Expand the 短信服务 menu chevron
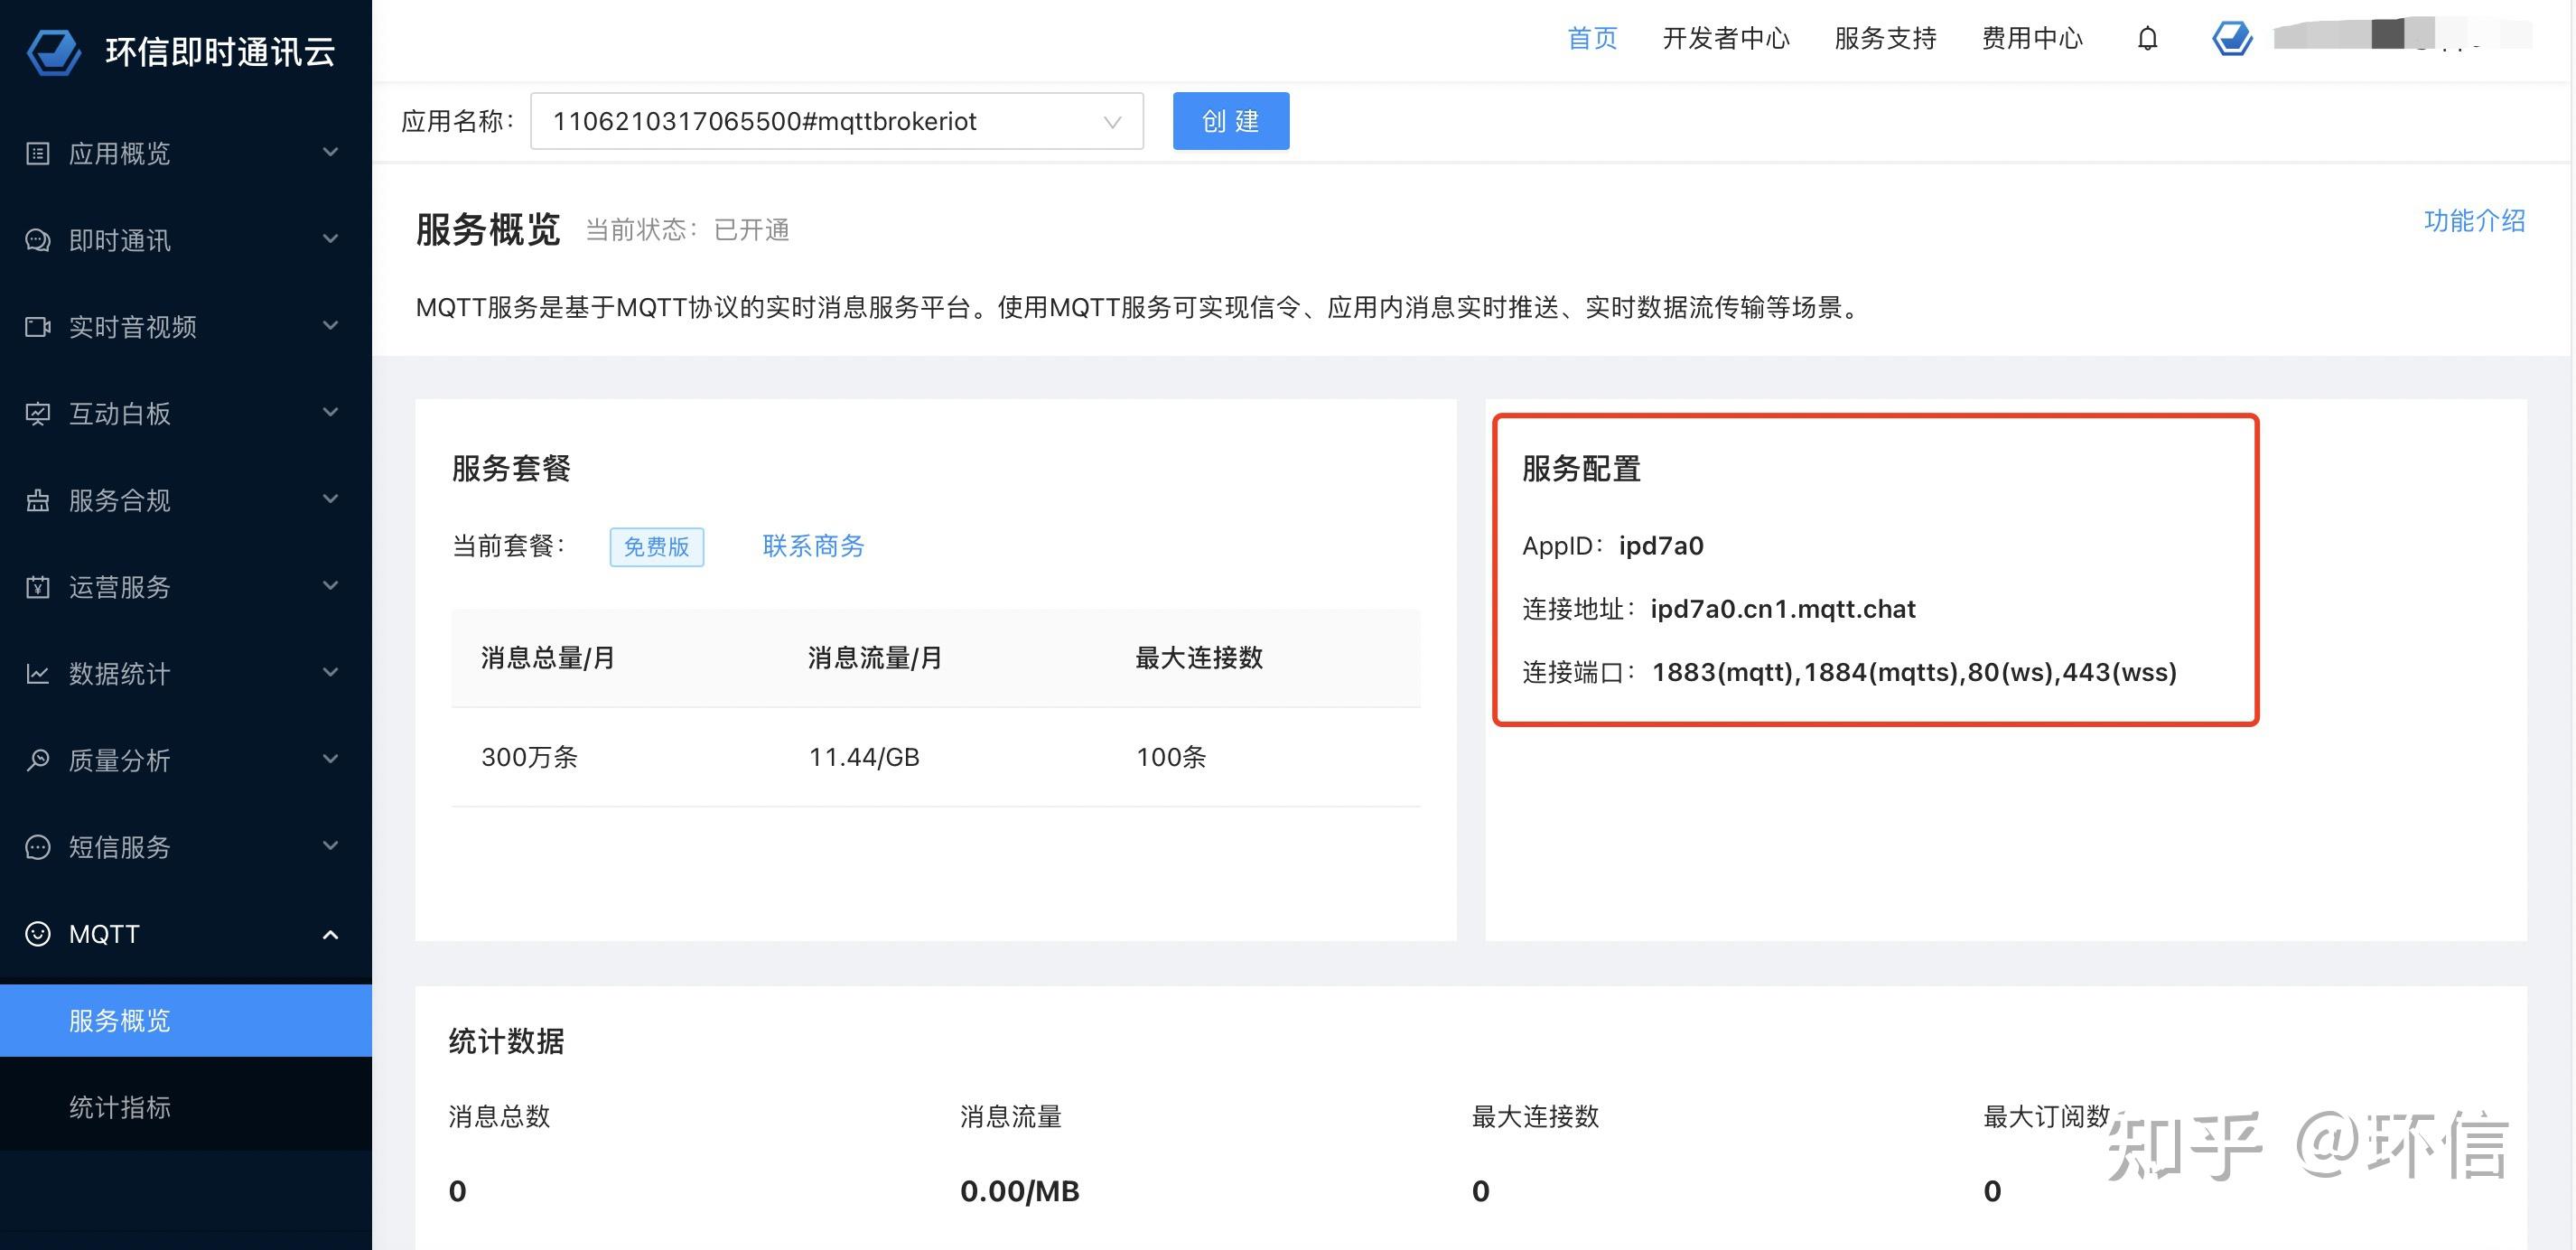Viewport: 2576px width, 1250px height. (x=330, y=846)
